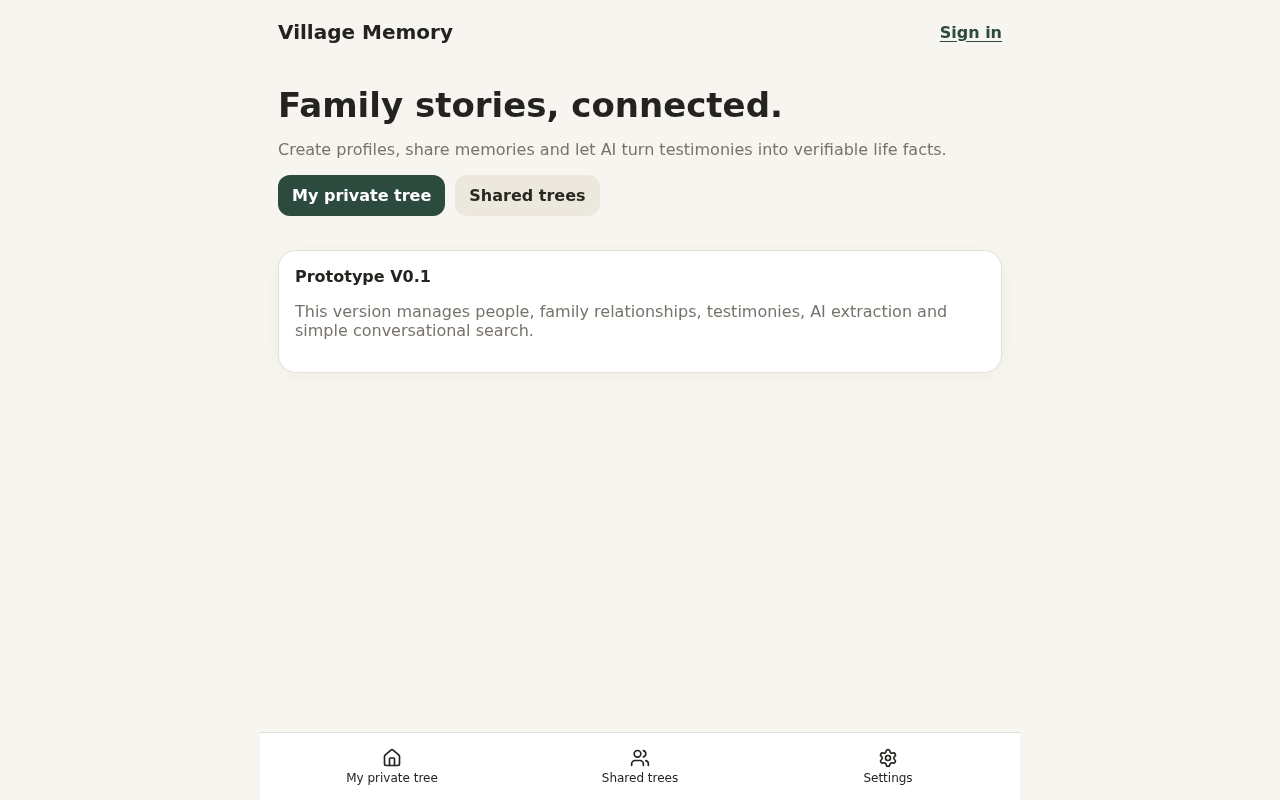1280x800 pixels.
Task: Select the dark green My private tree button
Action: click(x=361, y=195)
